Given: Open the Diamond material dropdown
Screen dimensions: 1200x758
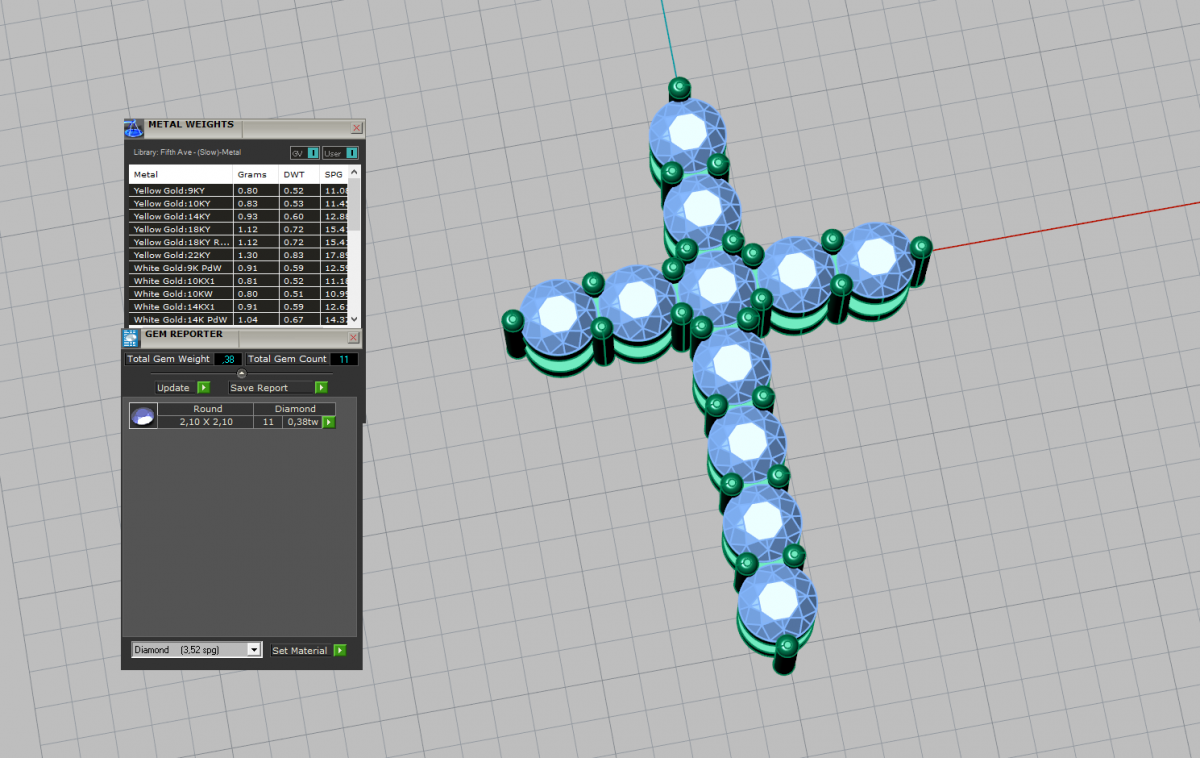Looking at the screenshot, I should tap(254, 650).
